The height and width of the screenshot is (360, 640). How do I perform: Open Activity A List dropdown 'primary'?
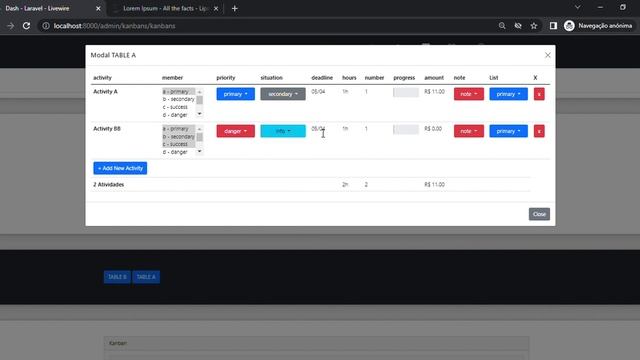pyautogui.click(x=509, y=94)
